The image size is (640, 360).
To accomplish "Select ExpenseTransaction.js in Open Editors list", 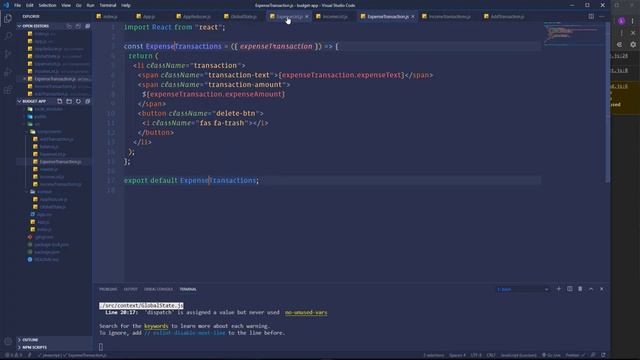I will pos(55,79).
